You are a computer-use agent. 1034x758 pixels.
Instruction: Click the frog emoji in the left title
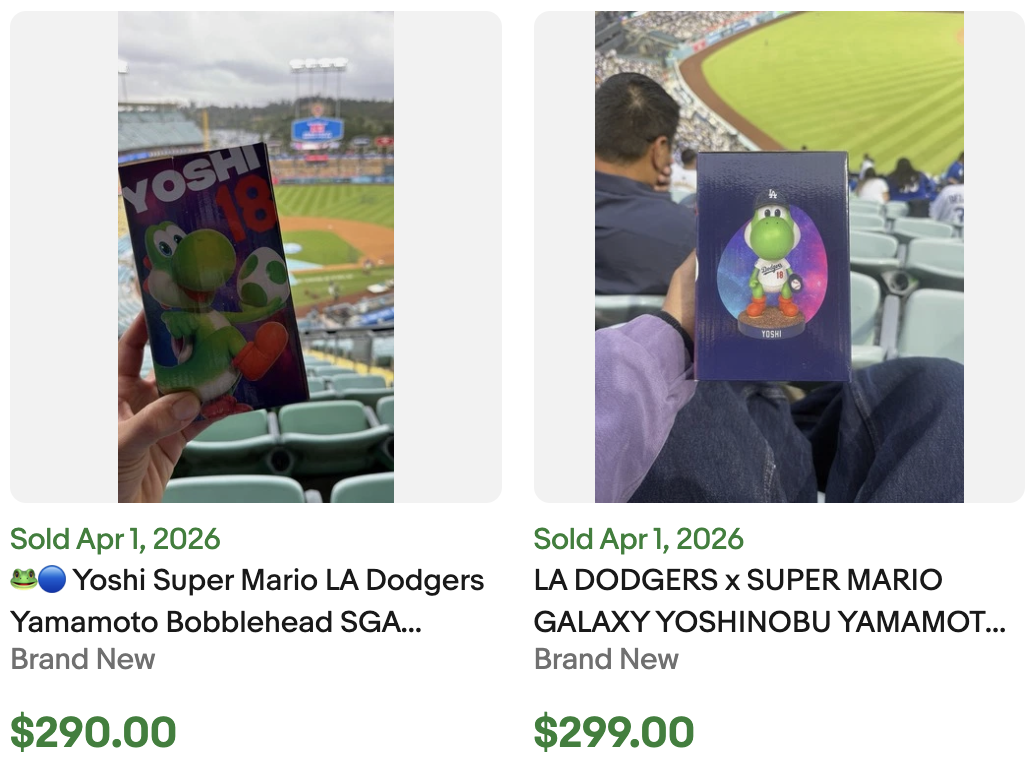(22, 580)
